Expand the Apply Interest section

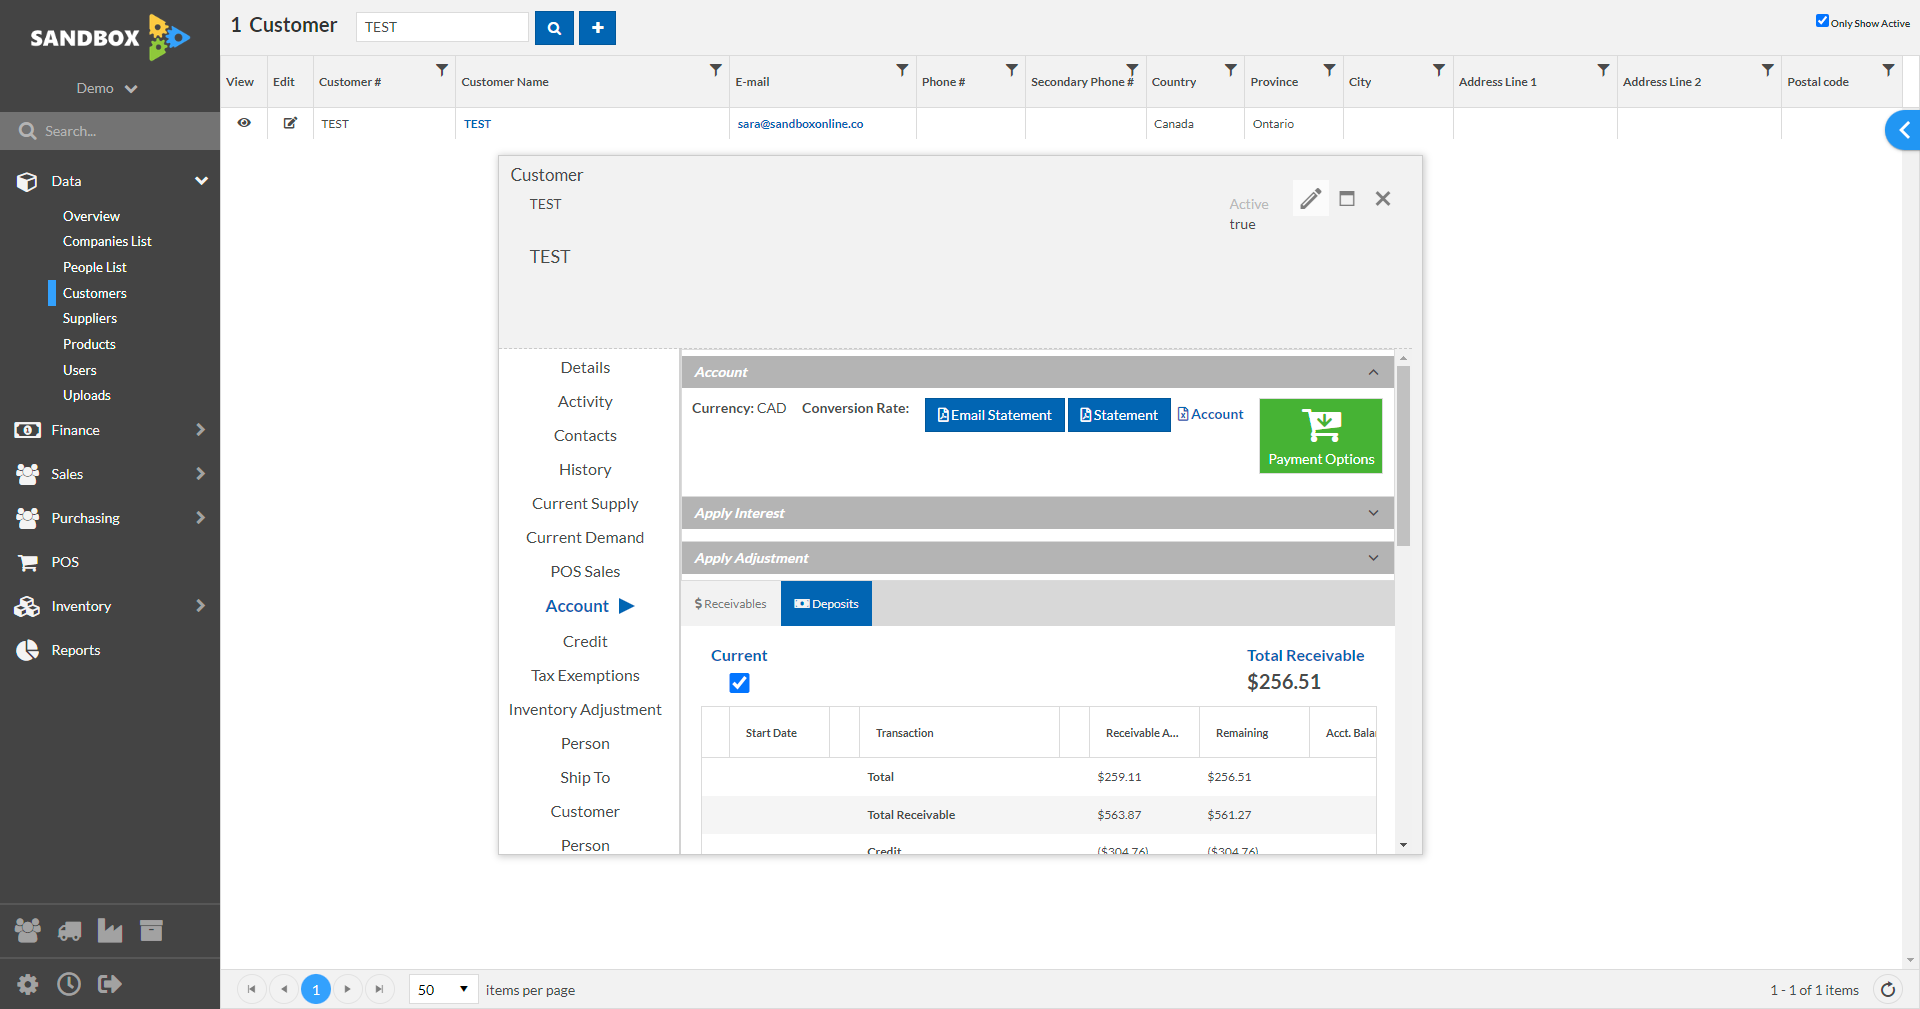(1373, 513)
